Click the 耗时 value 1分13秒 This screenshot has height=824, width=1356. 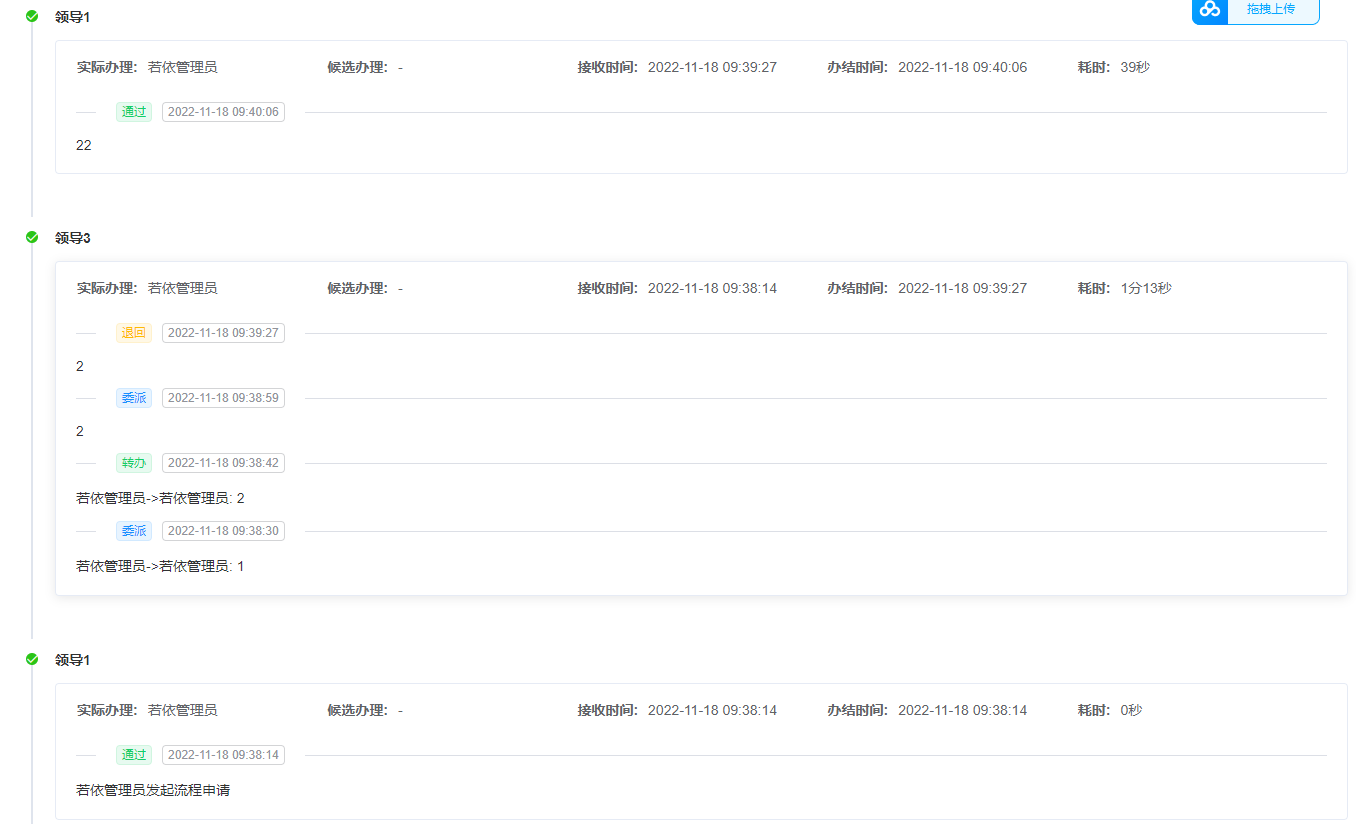1146,288
